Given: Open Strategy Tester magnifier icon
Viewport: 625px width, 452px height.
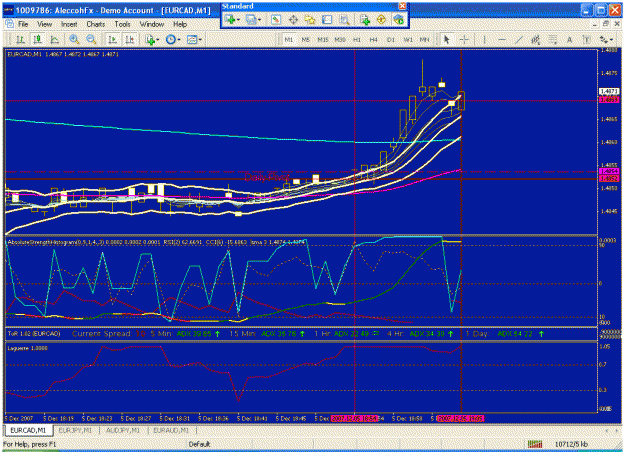Looking at the screenshot, I should 344,19.
